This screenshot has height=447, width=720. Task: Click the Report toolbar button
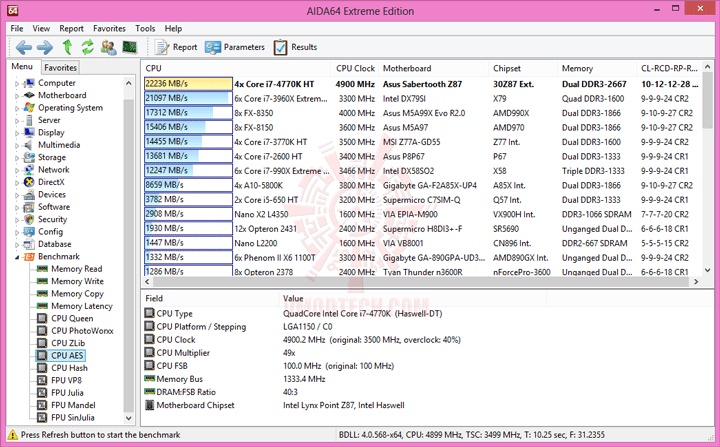[176, 47]
